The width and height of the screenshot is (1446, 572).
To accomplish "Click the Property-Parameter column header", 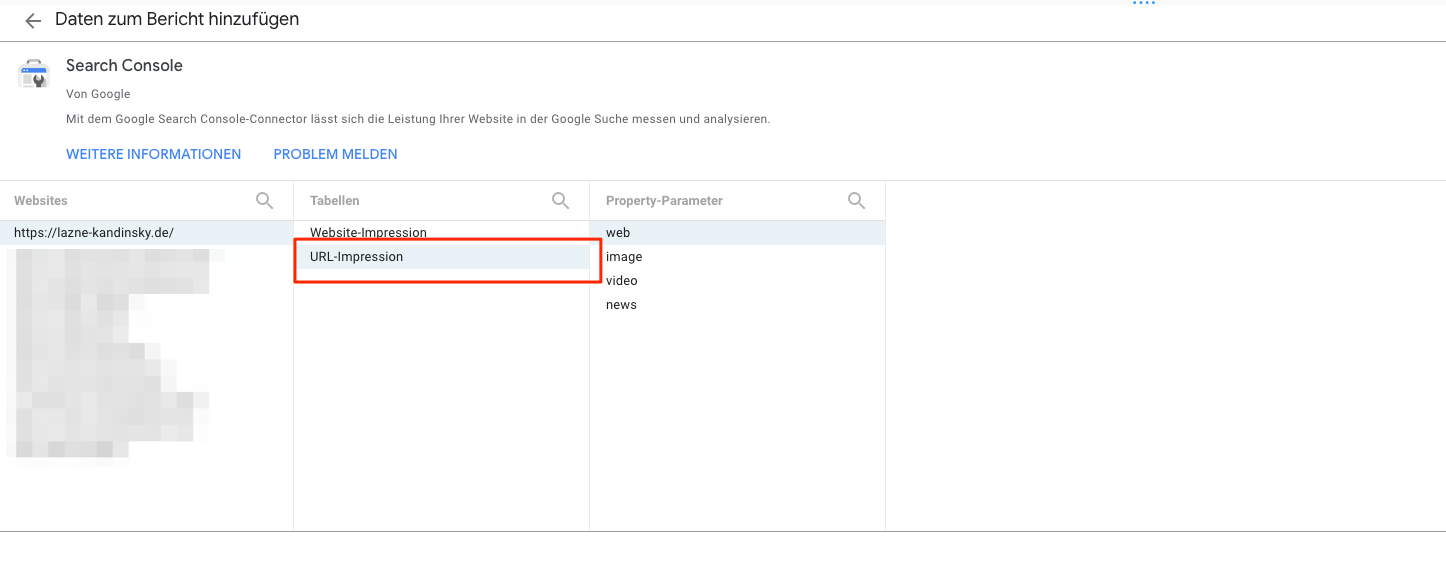I will (664, 201).
